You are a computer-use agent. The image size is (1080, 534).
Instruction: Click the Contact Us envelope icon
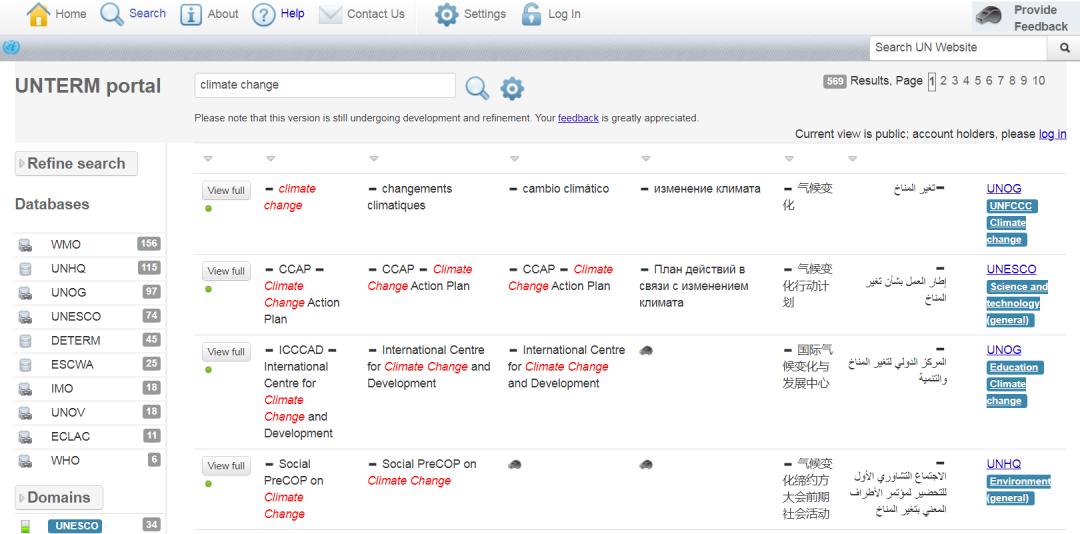(x=331, y=14)
